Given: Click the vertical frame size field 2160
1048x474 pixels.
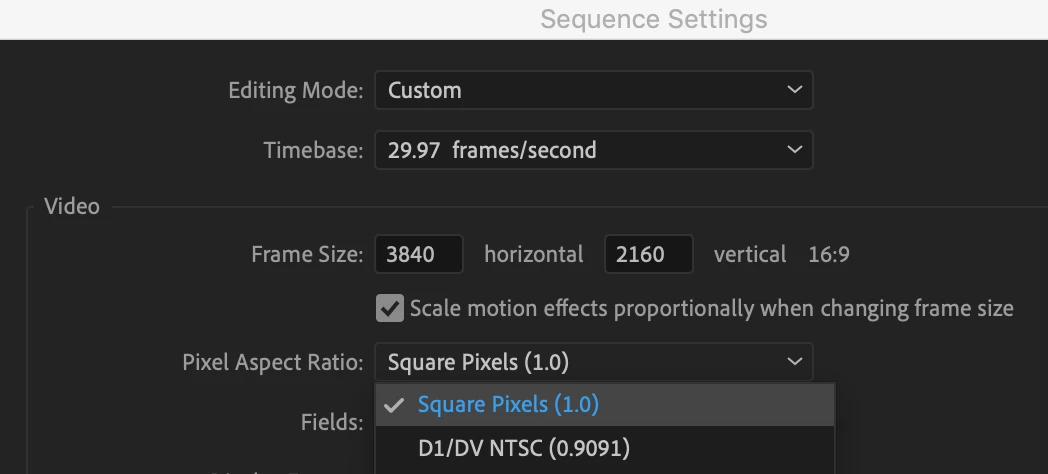Looking at the screenshot, I should tap(648, 254).
